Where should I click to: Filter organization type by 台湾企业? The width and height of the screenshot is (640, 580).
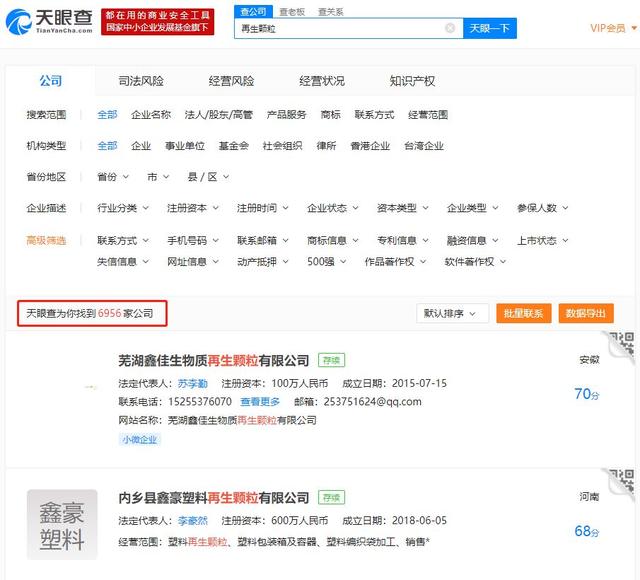pos(424,146)
